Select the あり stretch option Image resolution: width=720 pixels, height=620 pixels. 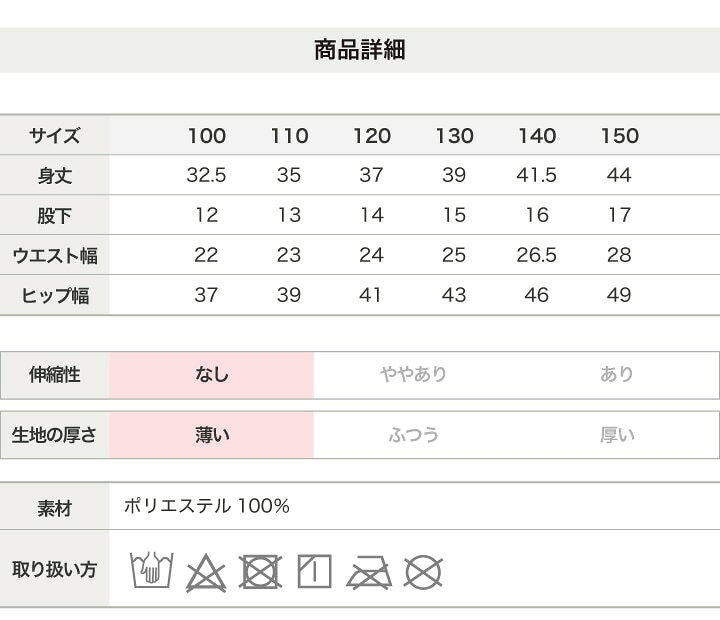[617, 374]
